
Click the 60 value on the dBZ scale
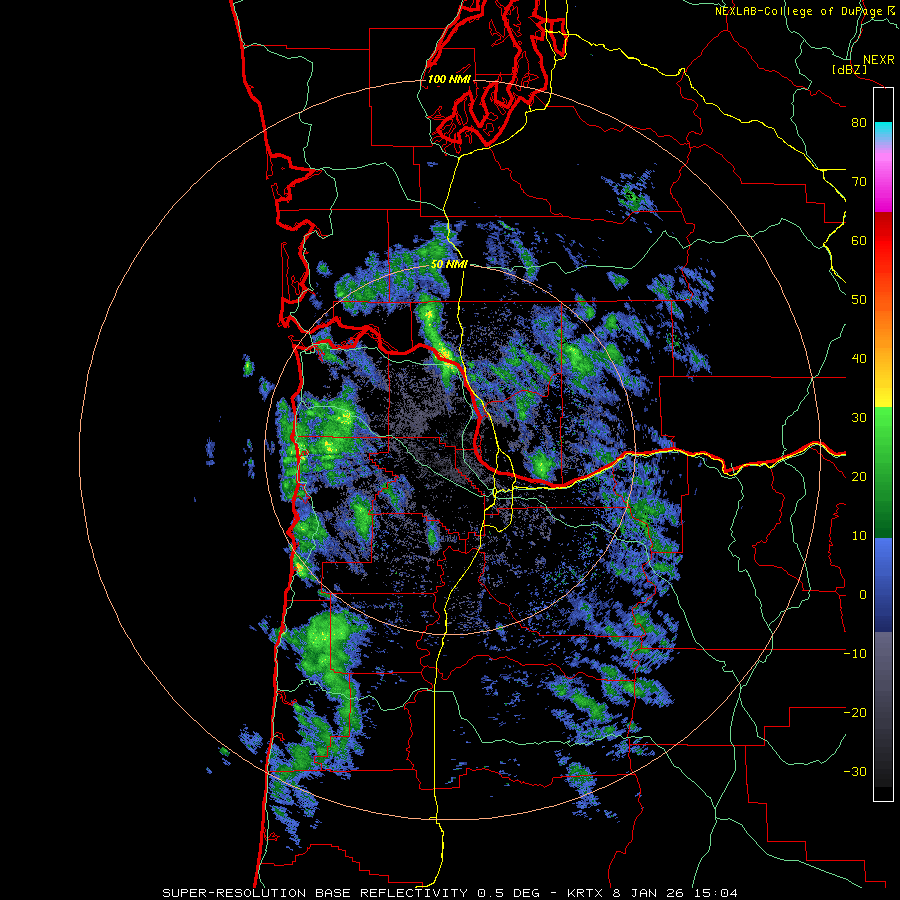click(859, 240)
